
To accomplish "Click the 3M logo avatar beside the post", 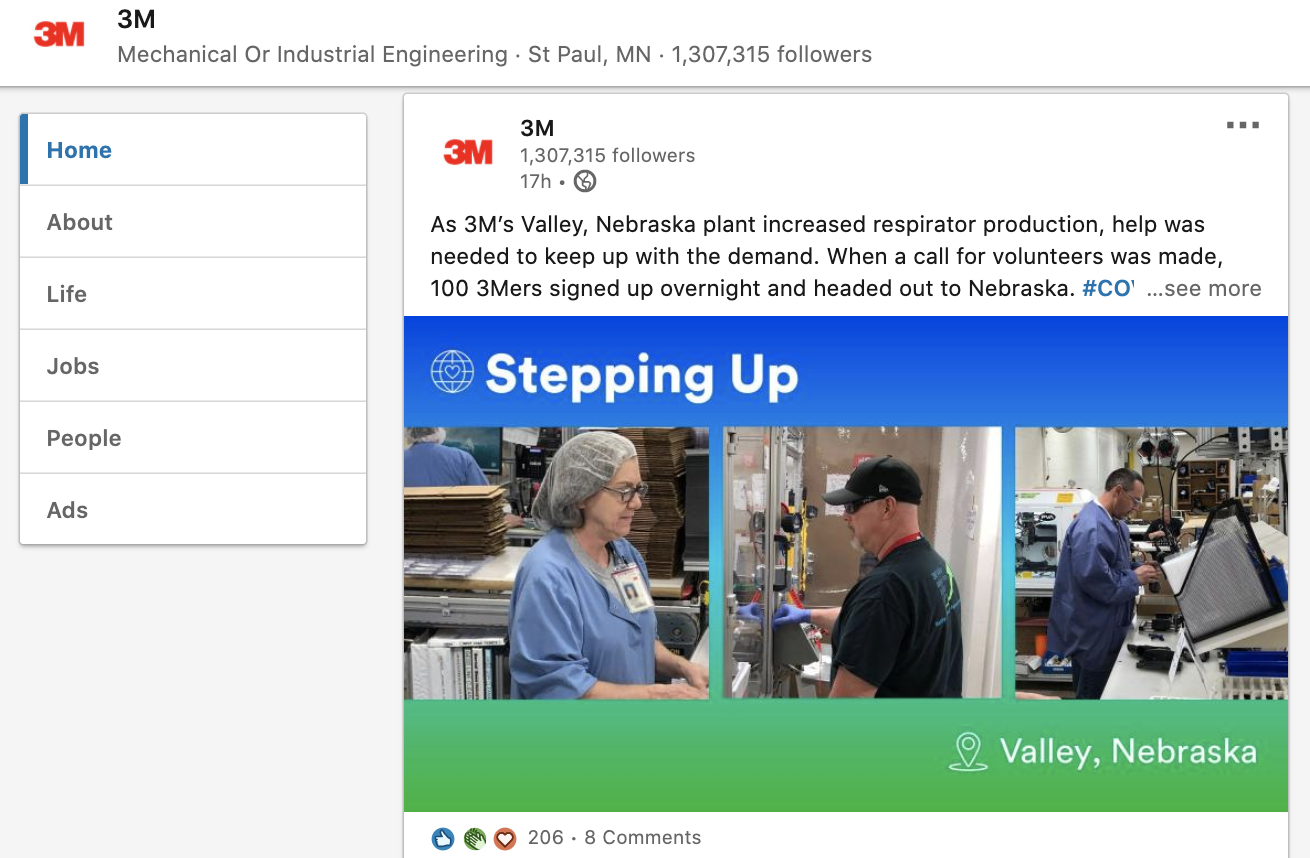I will click(468, 152).
